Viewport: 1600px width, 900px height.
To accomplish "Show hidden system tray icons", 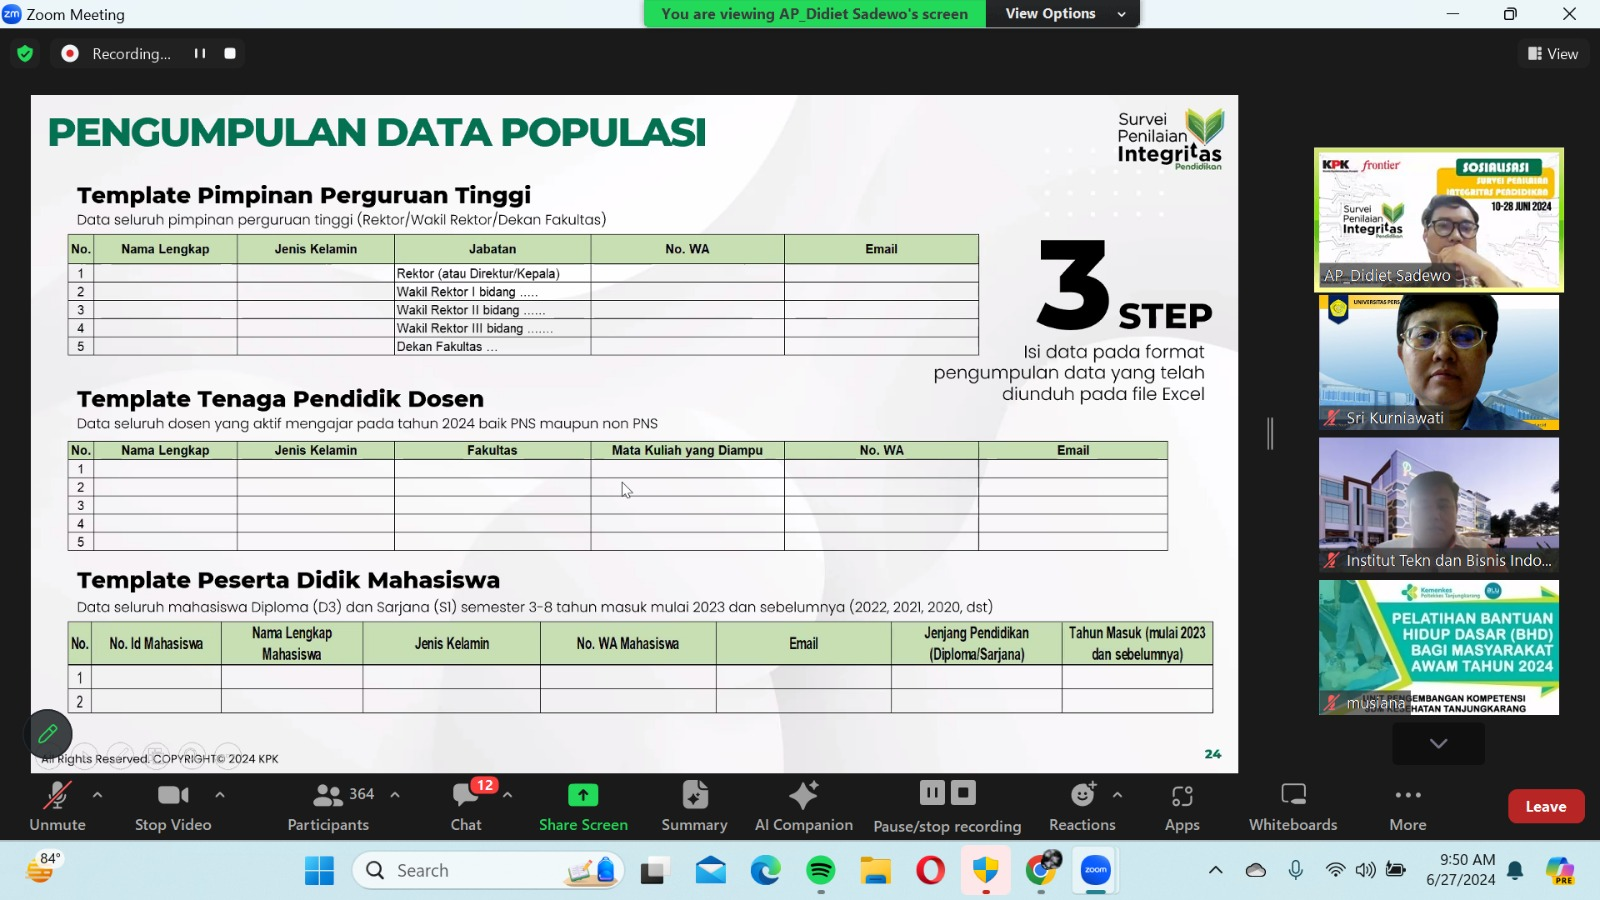I will tap(1216, 870).
